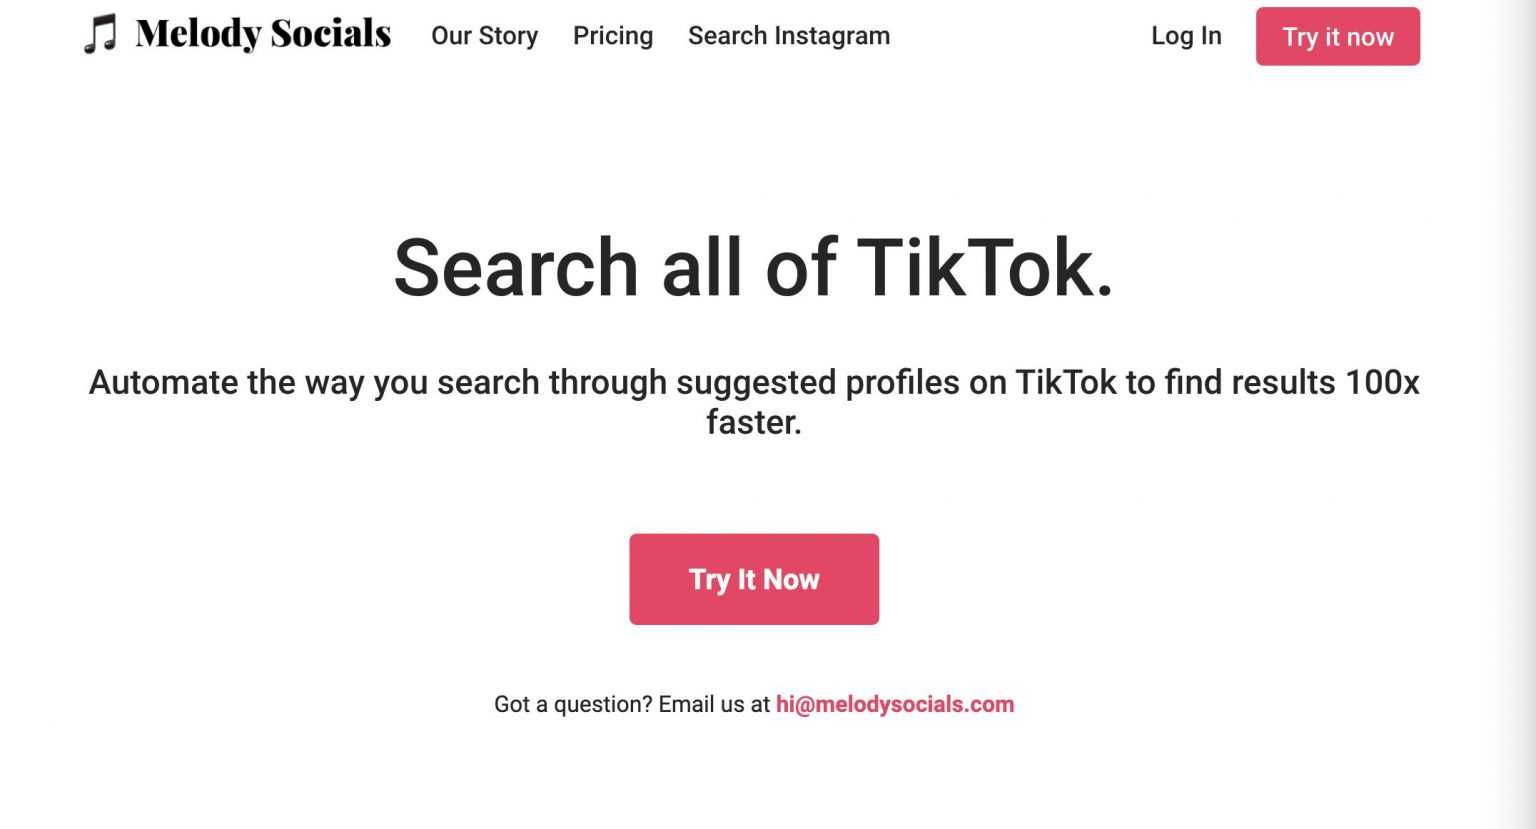The height and width of the screenshot is (829, 1536).
Task: Click the music note logo icon
Action: (100, 35)
